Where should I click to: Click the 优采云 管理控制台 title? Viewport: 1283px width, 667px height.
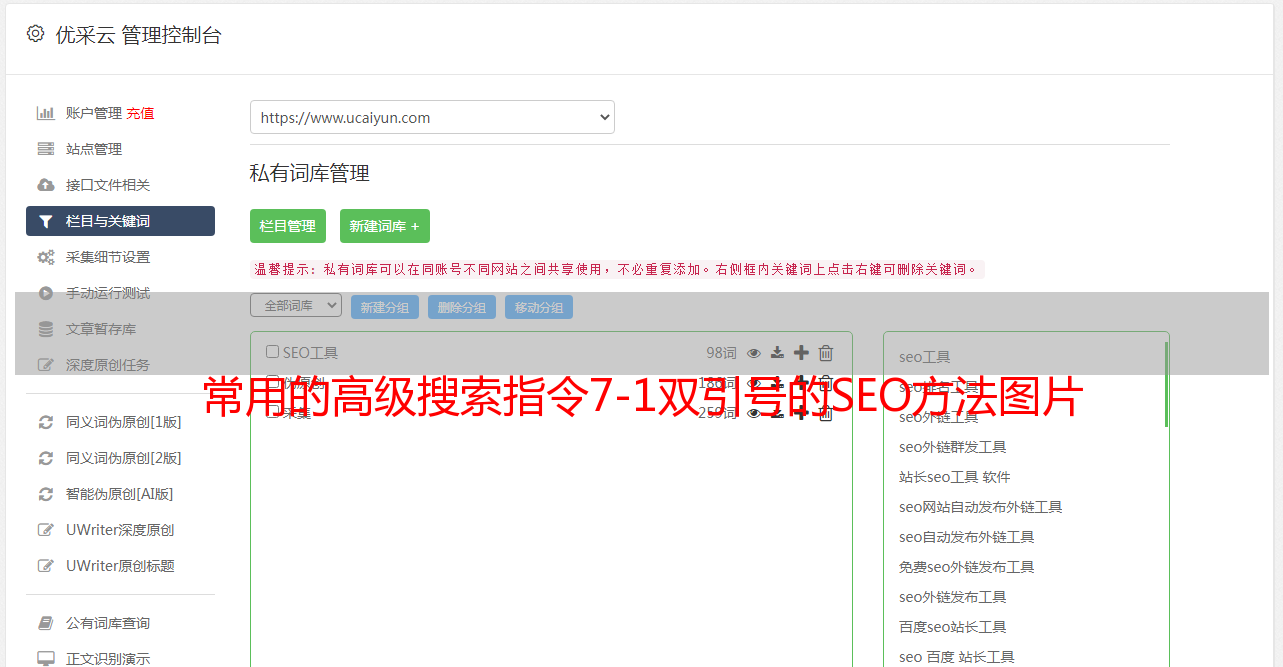point(139,35)
